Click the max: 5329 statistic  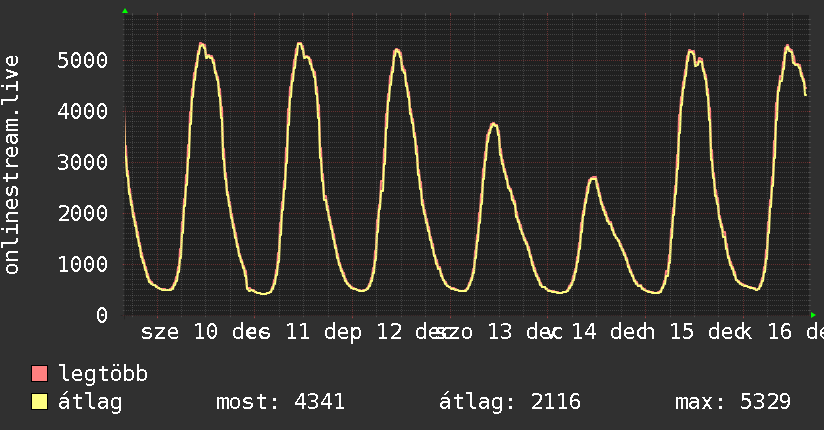(733, 402)
